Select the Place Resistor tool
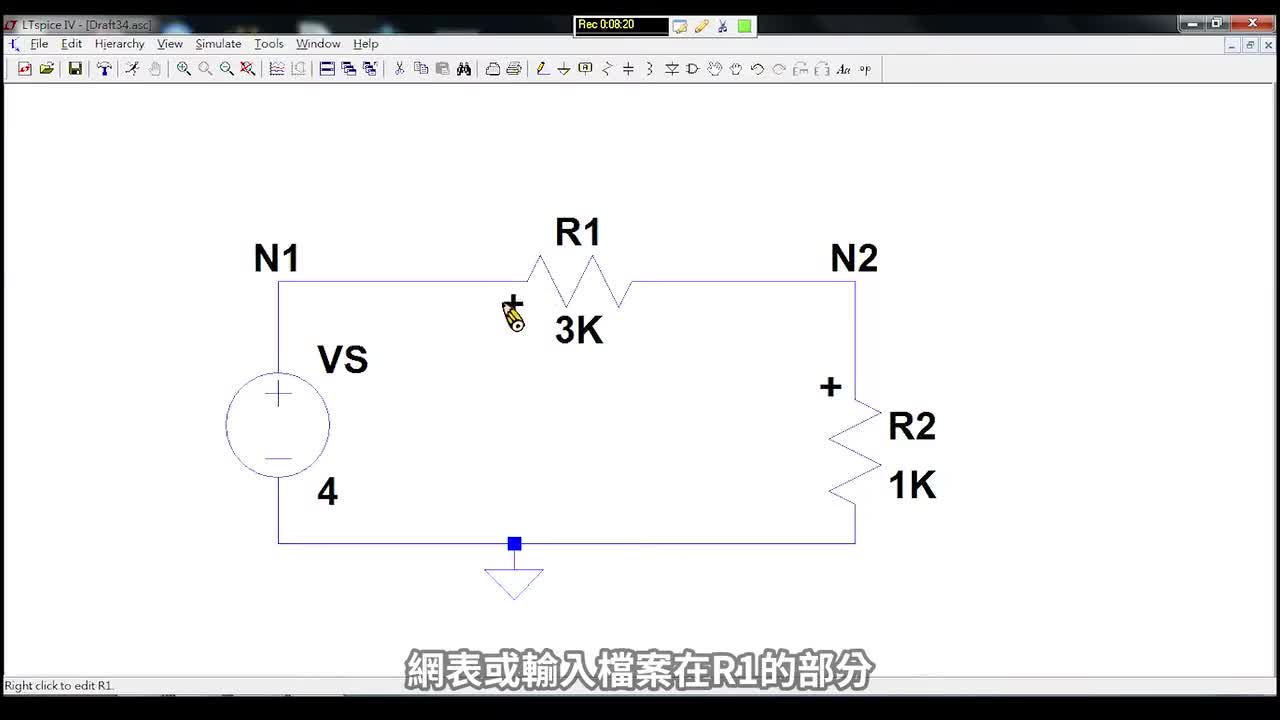The width and height of the screenshot is (1280, 720). click(607, 69)
